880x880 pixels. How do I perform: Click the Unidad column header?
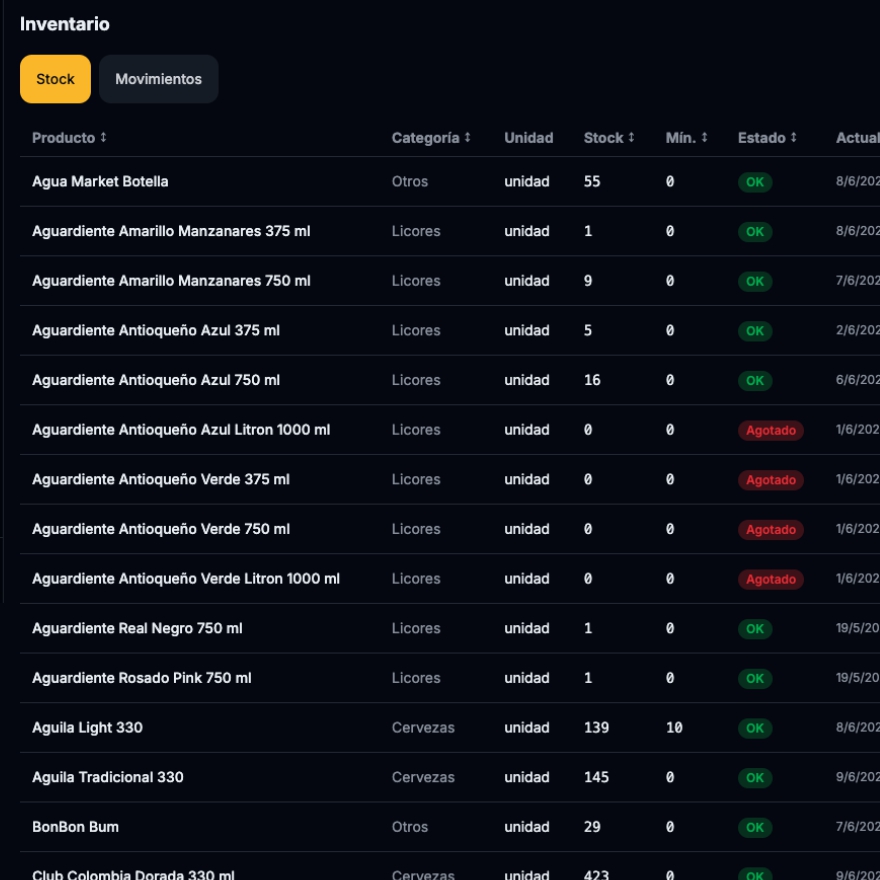(529, 138)
